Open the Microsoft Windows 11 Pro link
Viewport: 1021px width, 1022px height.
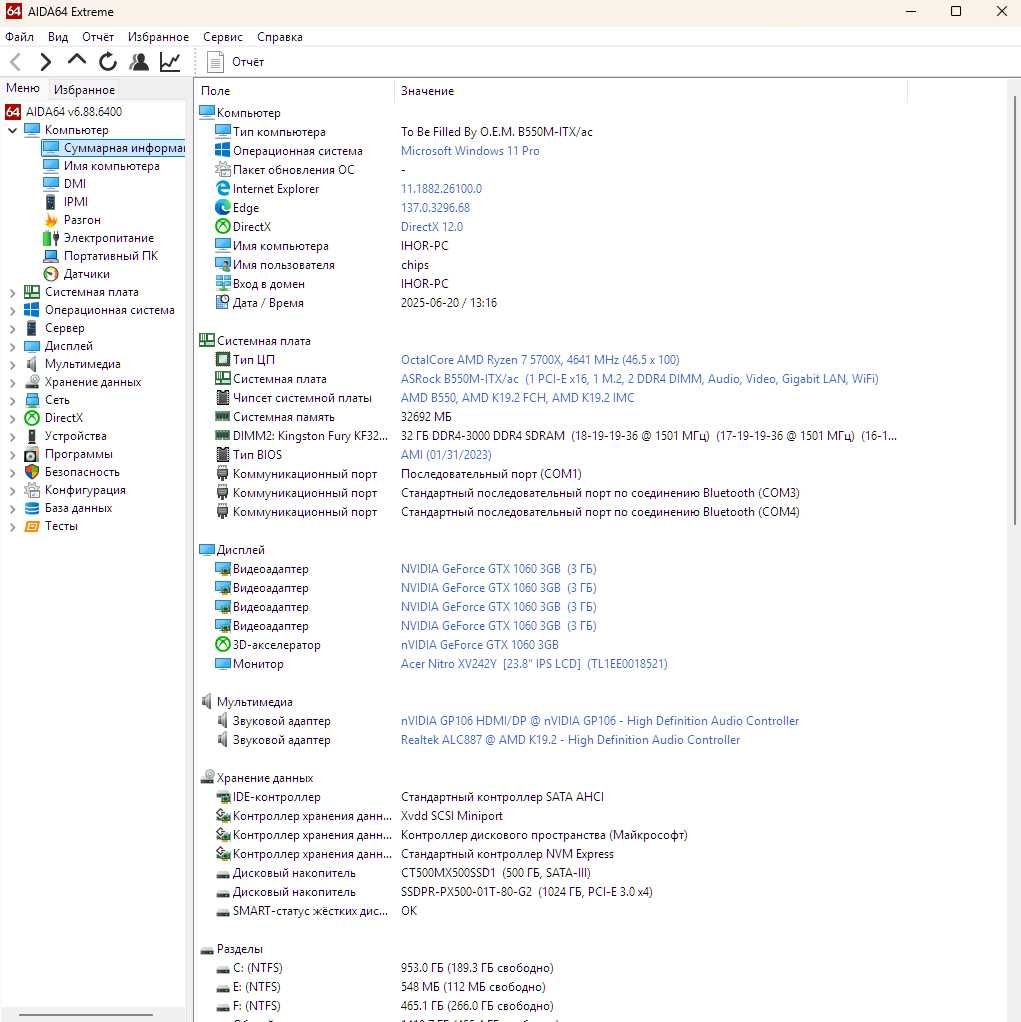point(470,151)
